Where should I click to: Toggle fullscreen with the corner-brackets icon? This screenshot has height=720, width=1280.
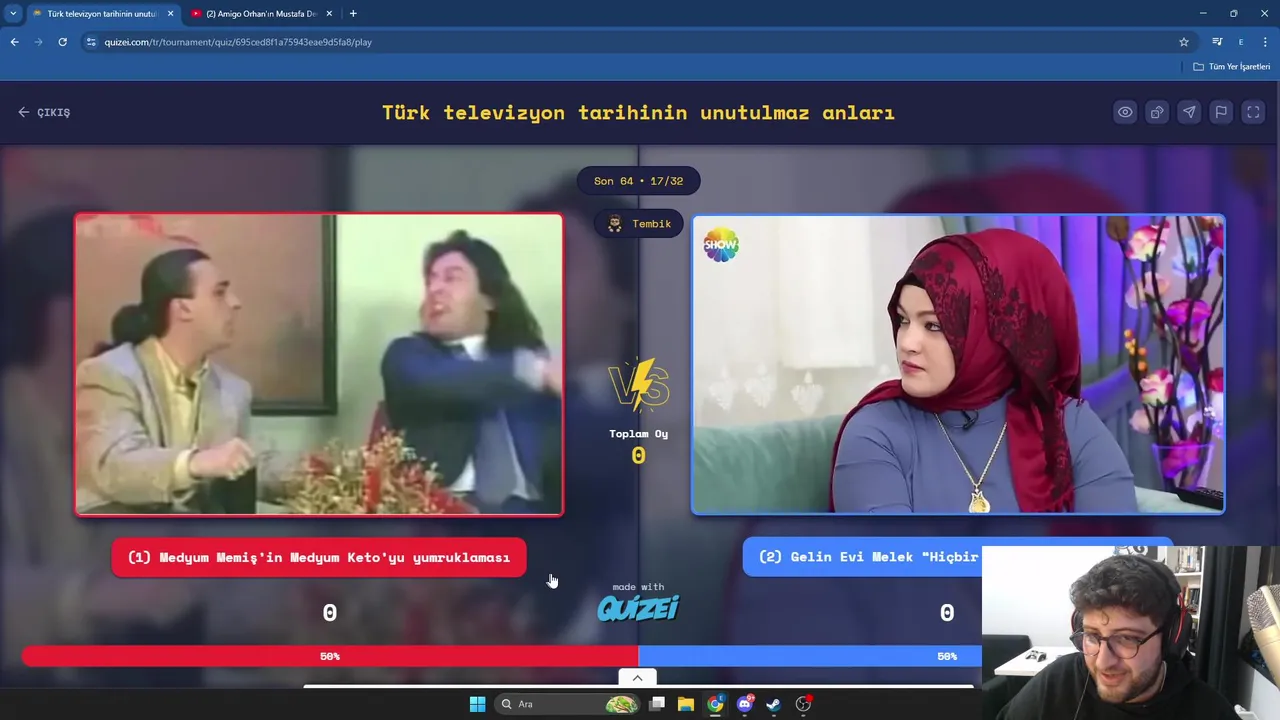(1253, 112)
